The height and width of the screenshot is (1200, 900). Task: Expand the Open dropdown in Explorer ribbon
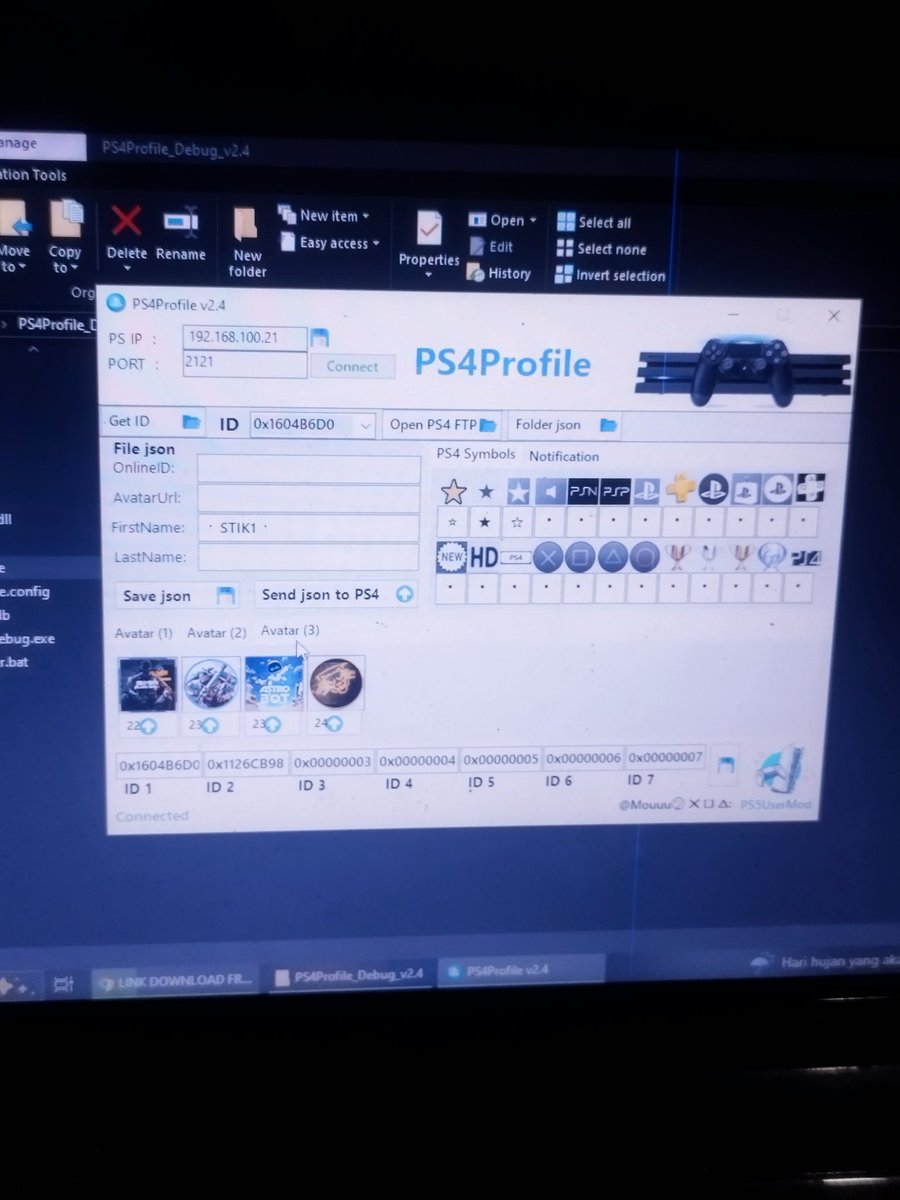click(503, 220)
